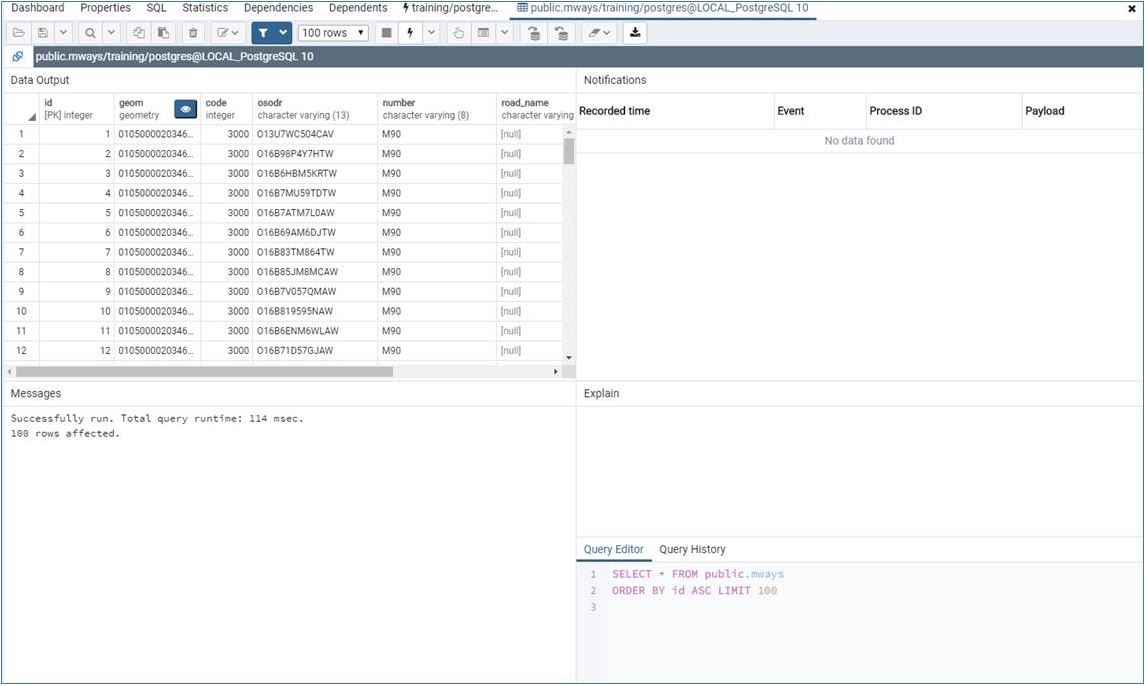This screenshot has height=686, width=1145.
Task: Click the scroll right arrow of data grid
Action: tap(556, 372)
